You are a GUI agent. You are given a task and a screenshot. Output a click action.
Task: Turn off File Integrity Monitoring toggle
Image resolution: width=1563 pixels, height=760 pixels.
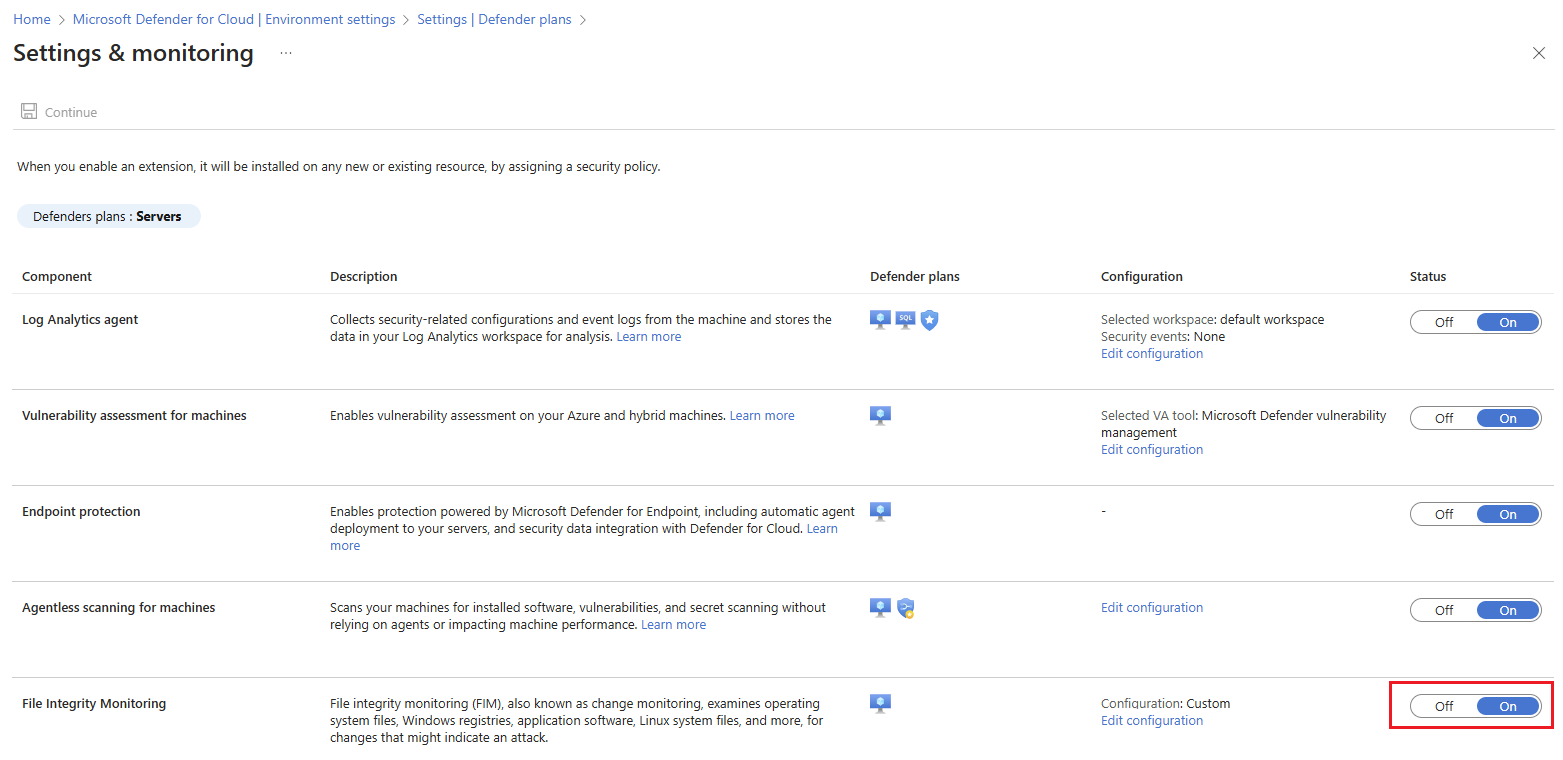(1444, 706)
